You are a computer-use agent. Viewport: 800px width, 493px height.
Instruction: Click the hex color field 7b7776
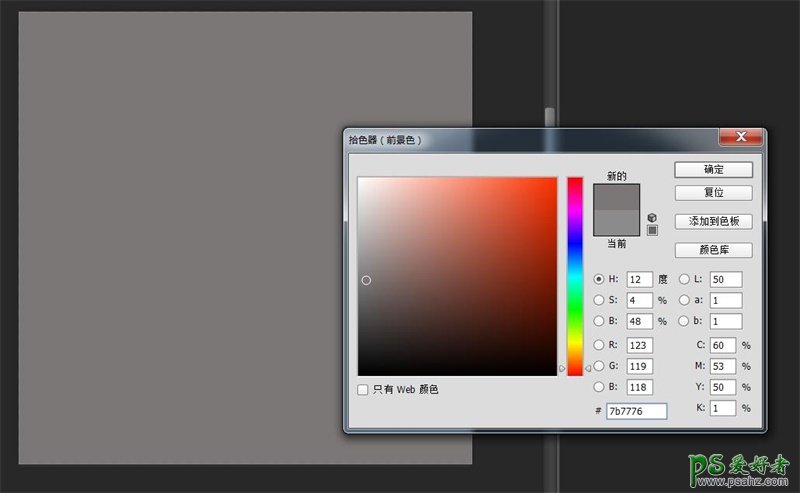636,411
